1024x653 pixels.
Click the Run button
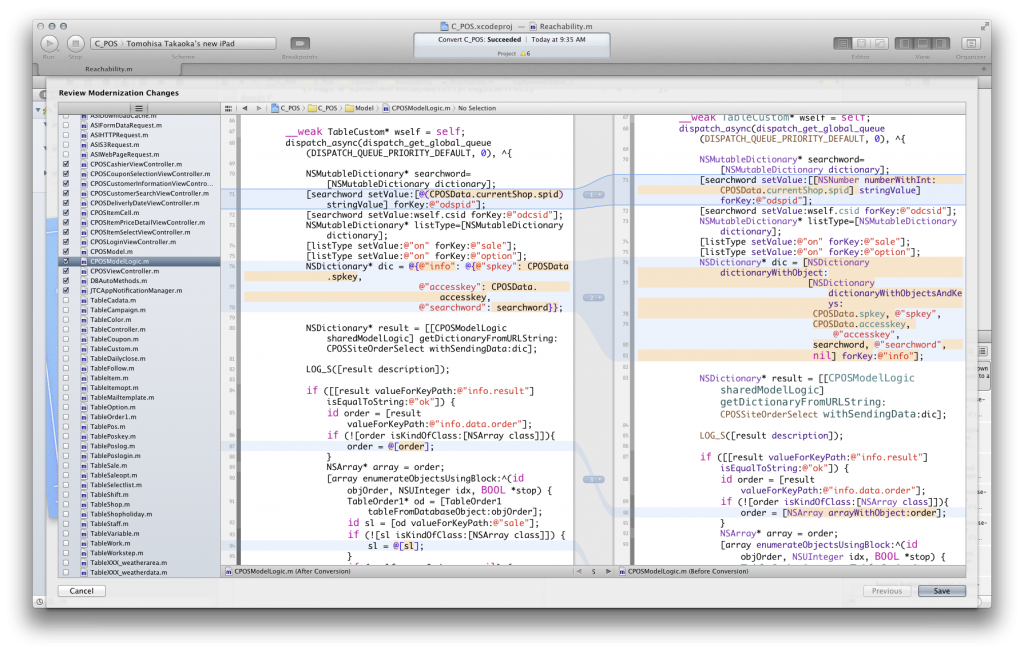click(x=48, y=43)
